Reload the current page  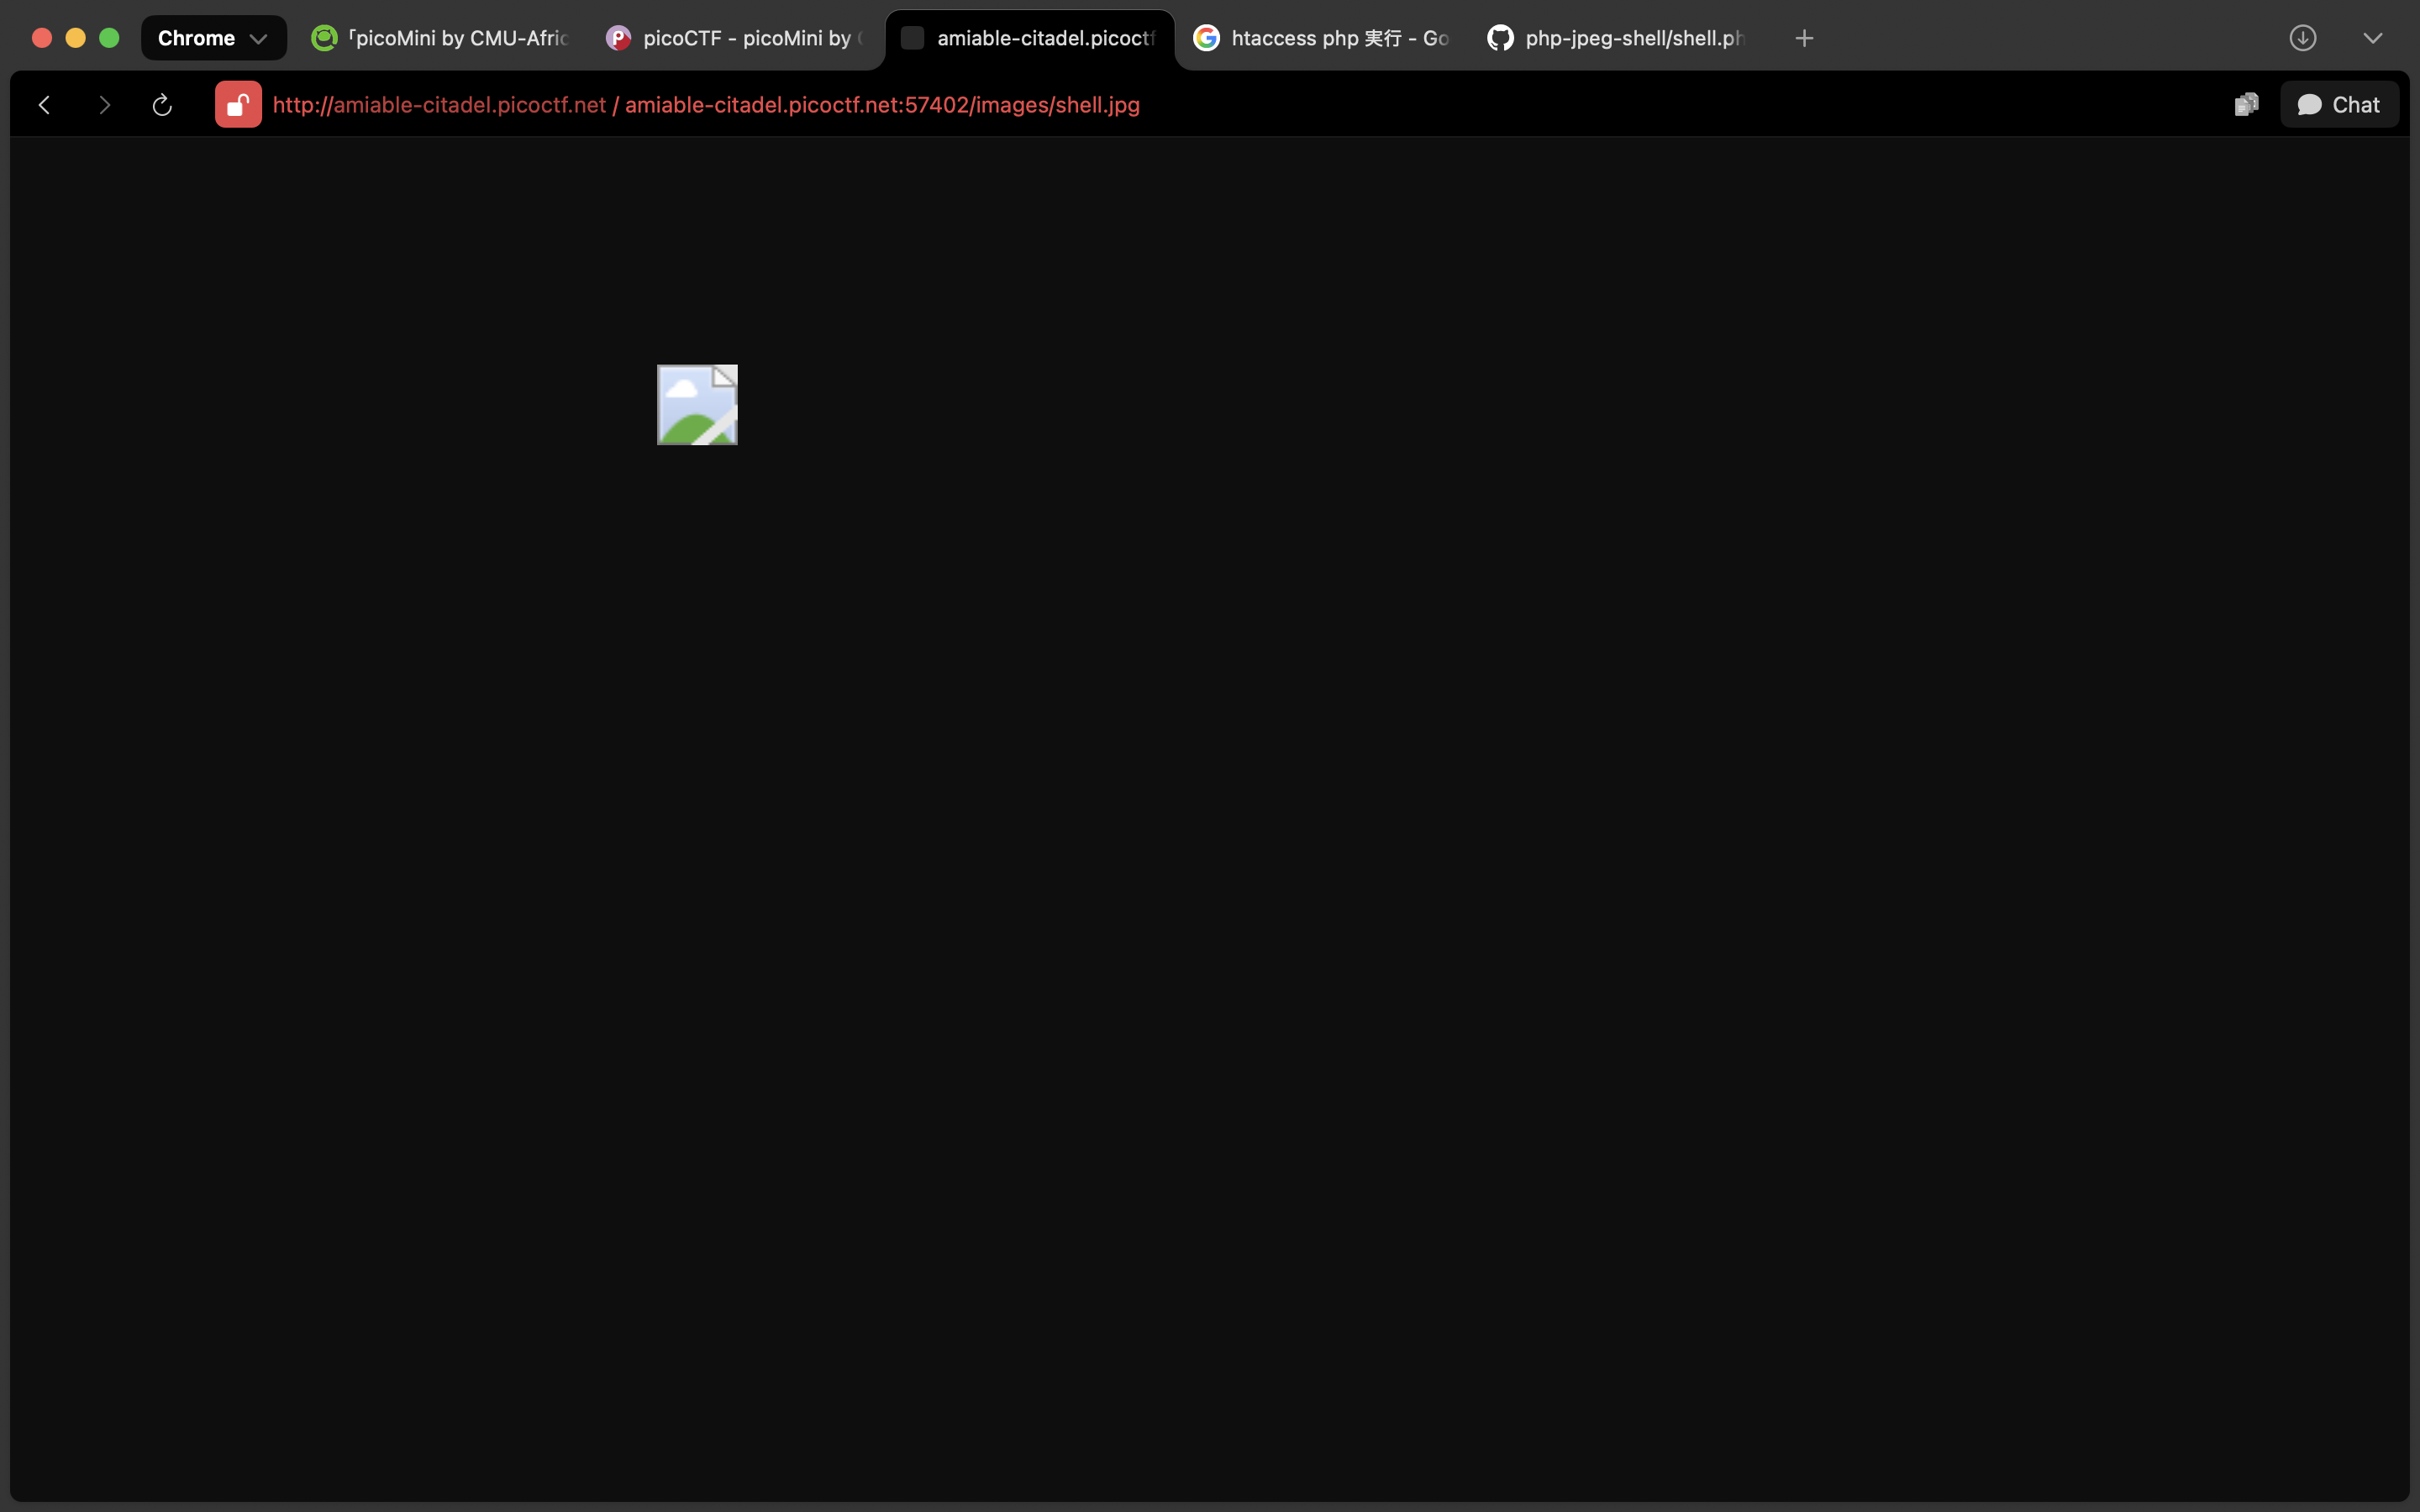click(162, 105)
